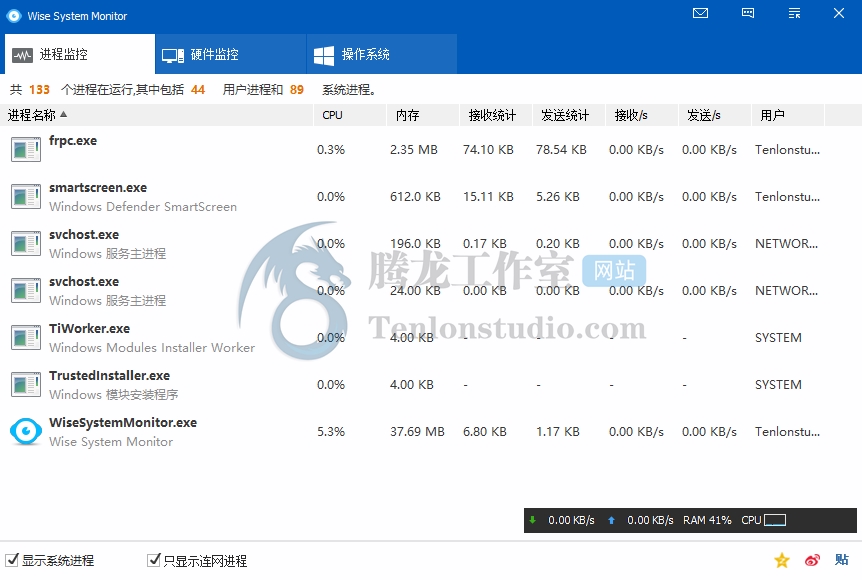The width and height of the screenshot is (862, 580).
Task: Click the blue 贴 Tieba icon
Action: [841, 560]
